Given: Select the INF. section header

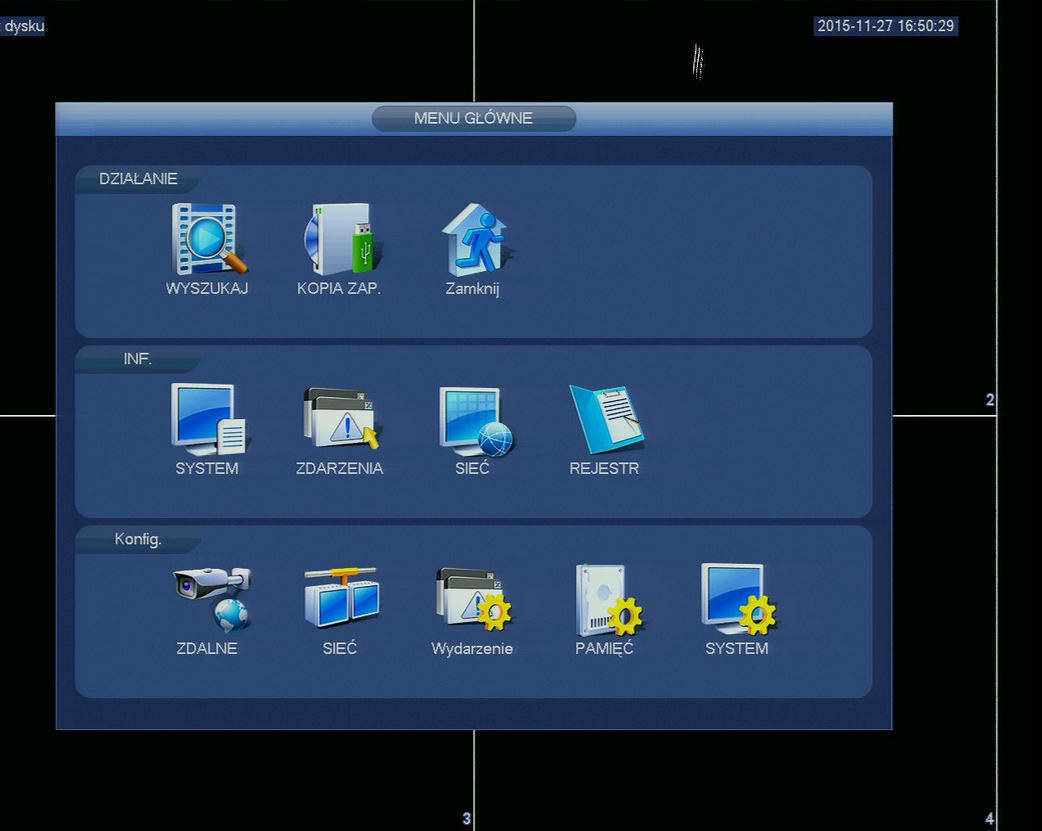Looking at the screenshot, I should point(138,359).
